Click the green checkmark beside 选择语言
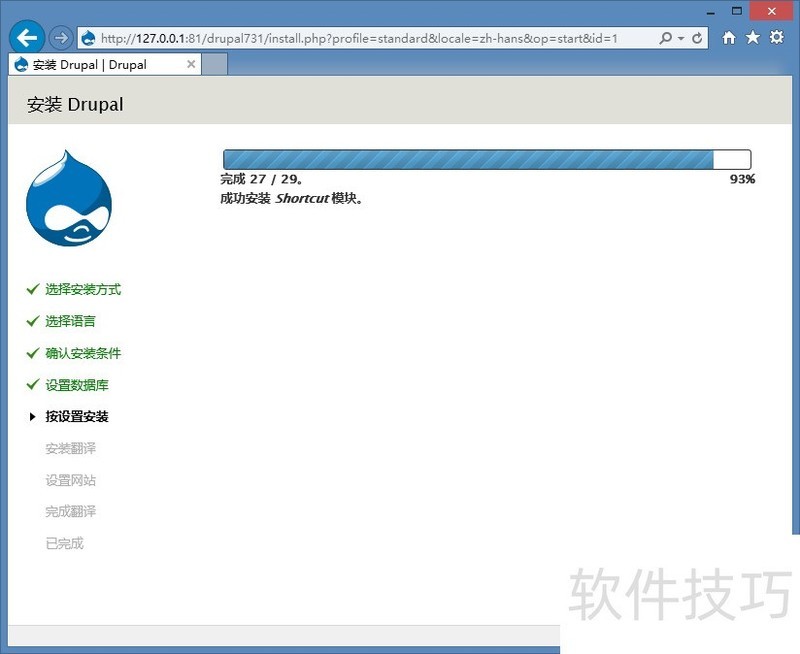 (33, 321)
